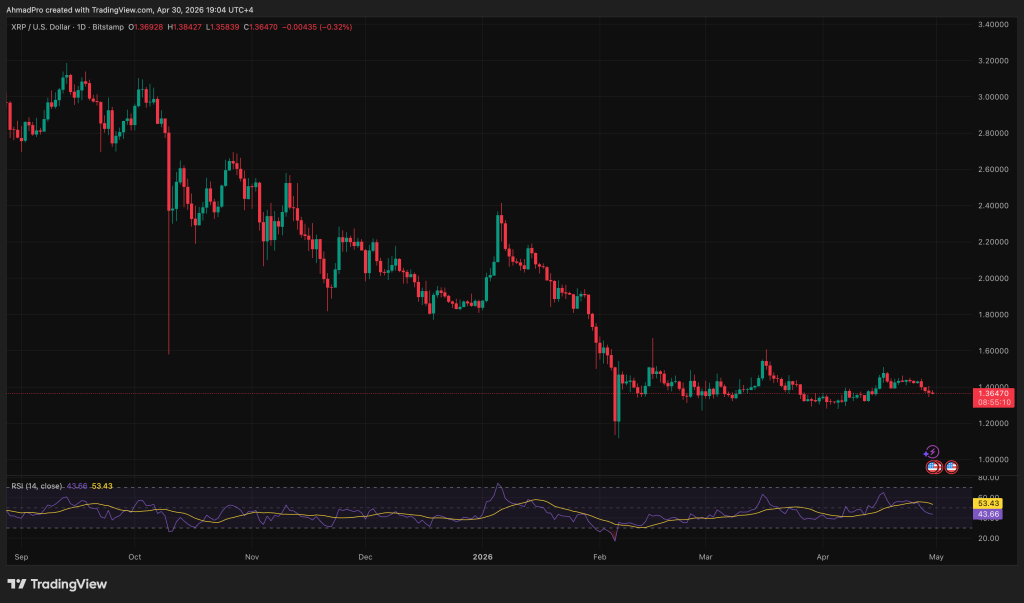Click the 2026 label on time axis
Viewport: 1024px width, 603px height.
[483, 556]
